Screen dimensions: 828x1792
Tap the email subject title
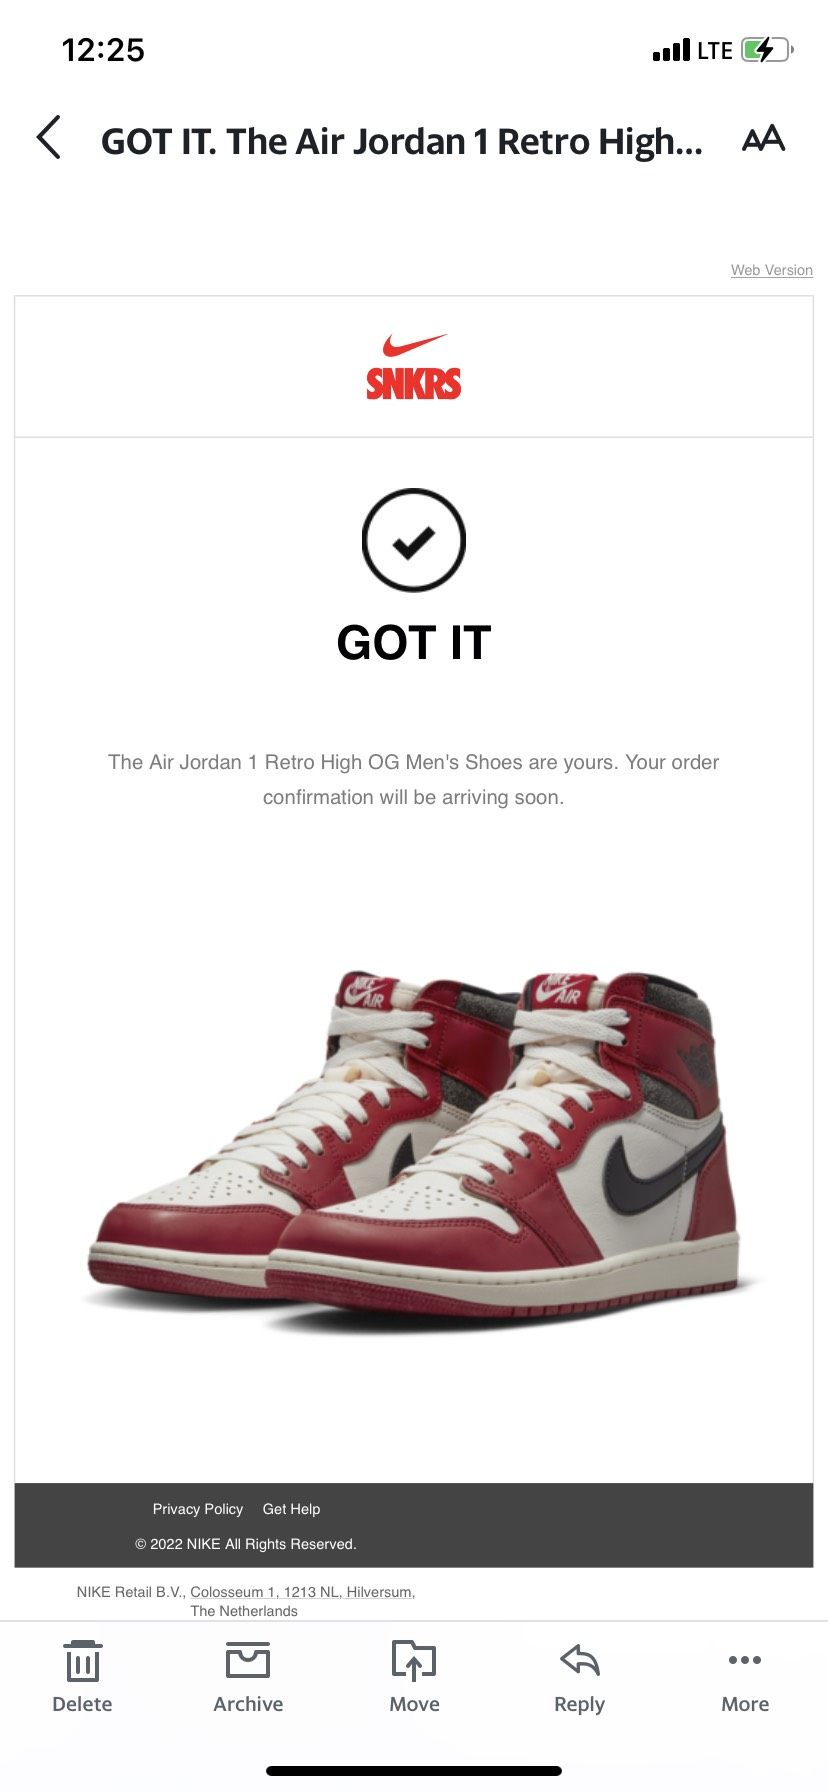click(x=402, y=141)
